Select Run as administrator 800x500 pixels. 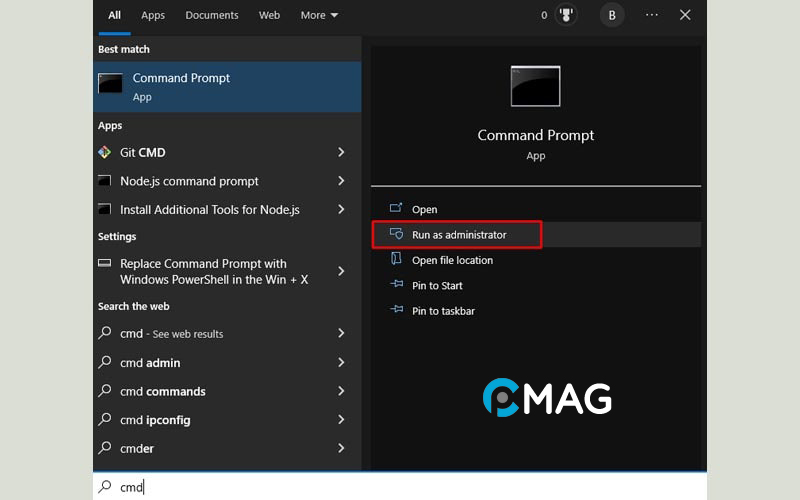coord(458,235)
